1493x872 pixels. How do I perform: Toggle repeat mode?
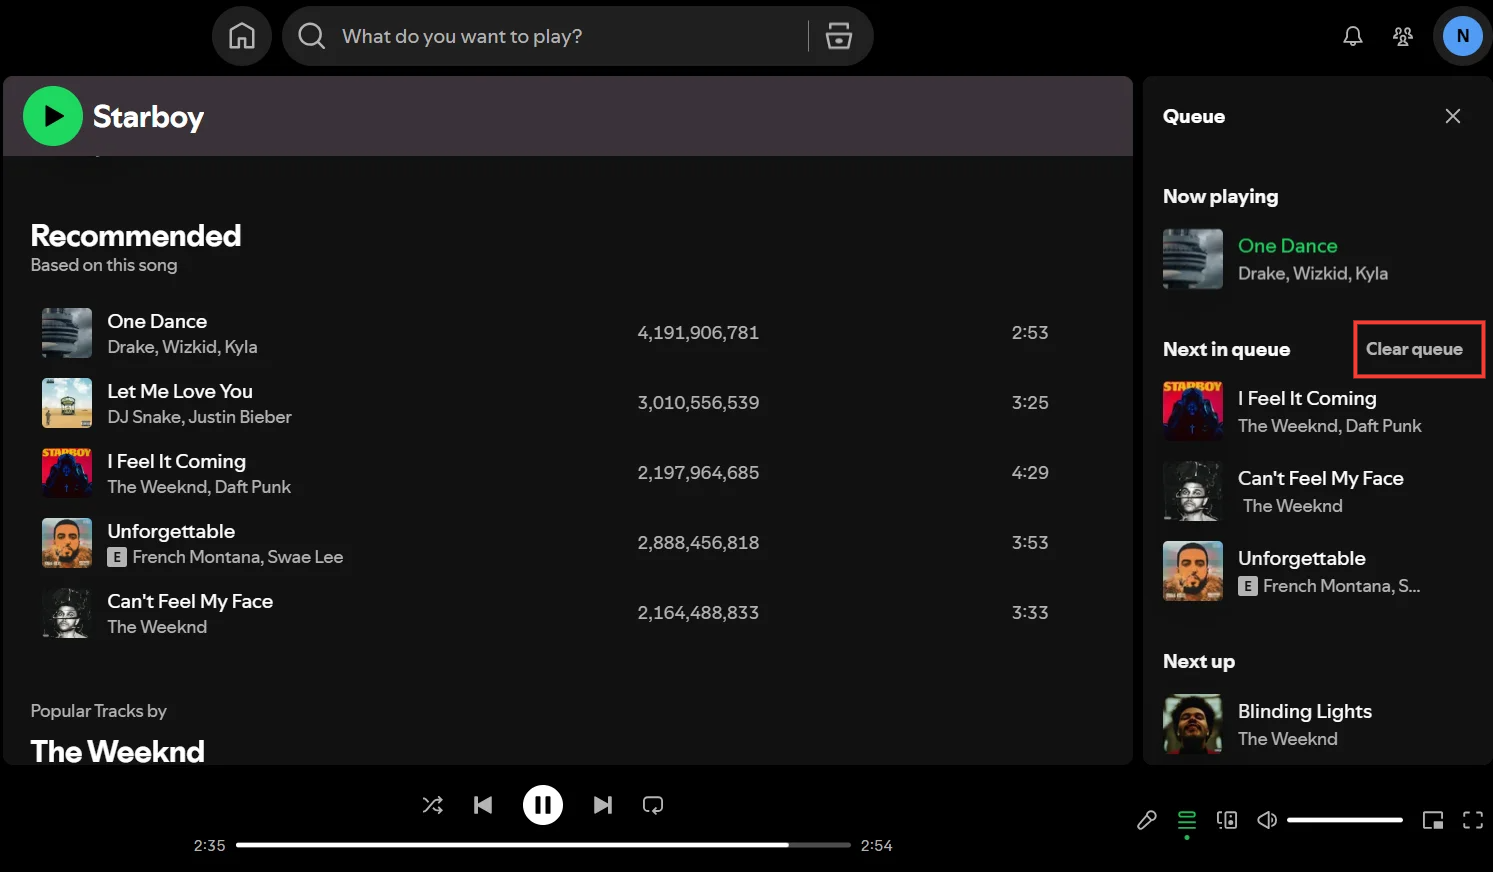(x=653, y=805)
